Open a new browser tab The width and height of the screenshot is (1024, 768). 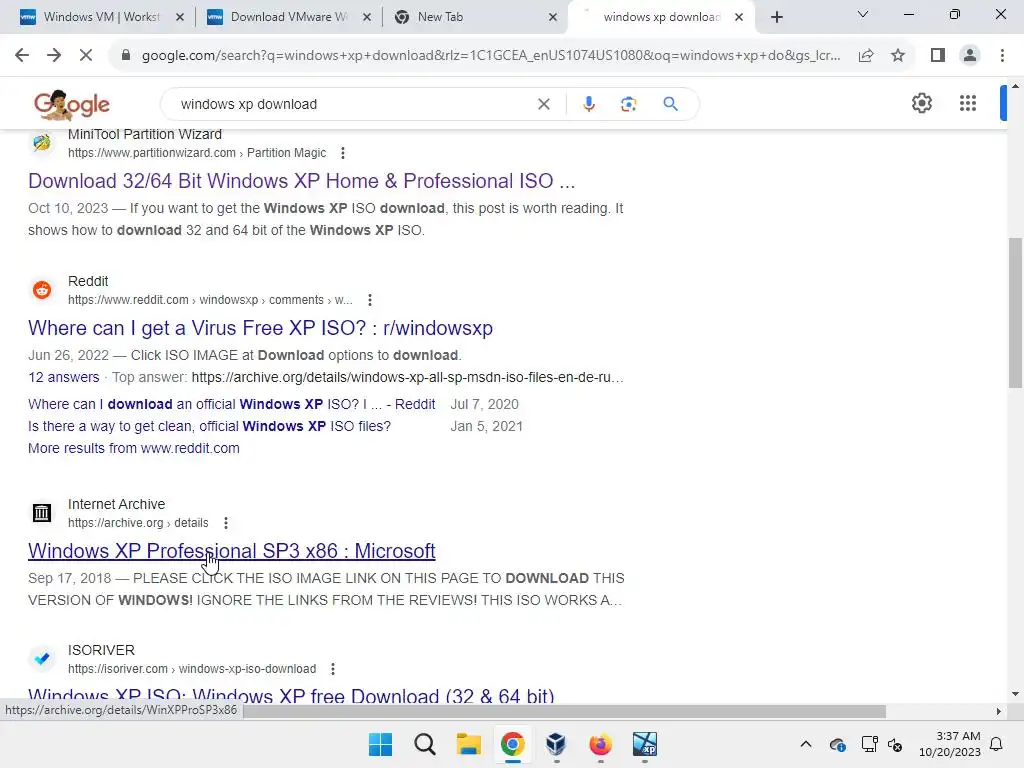click(776, 17)
